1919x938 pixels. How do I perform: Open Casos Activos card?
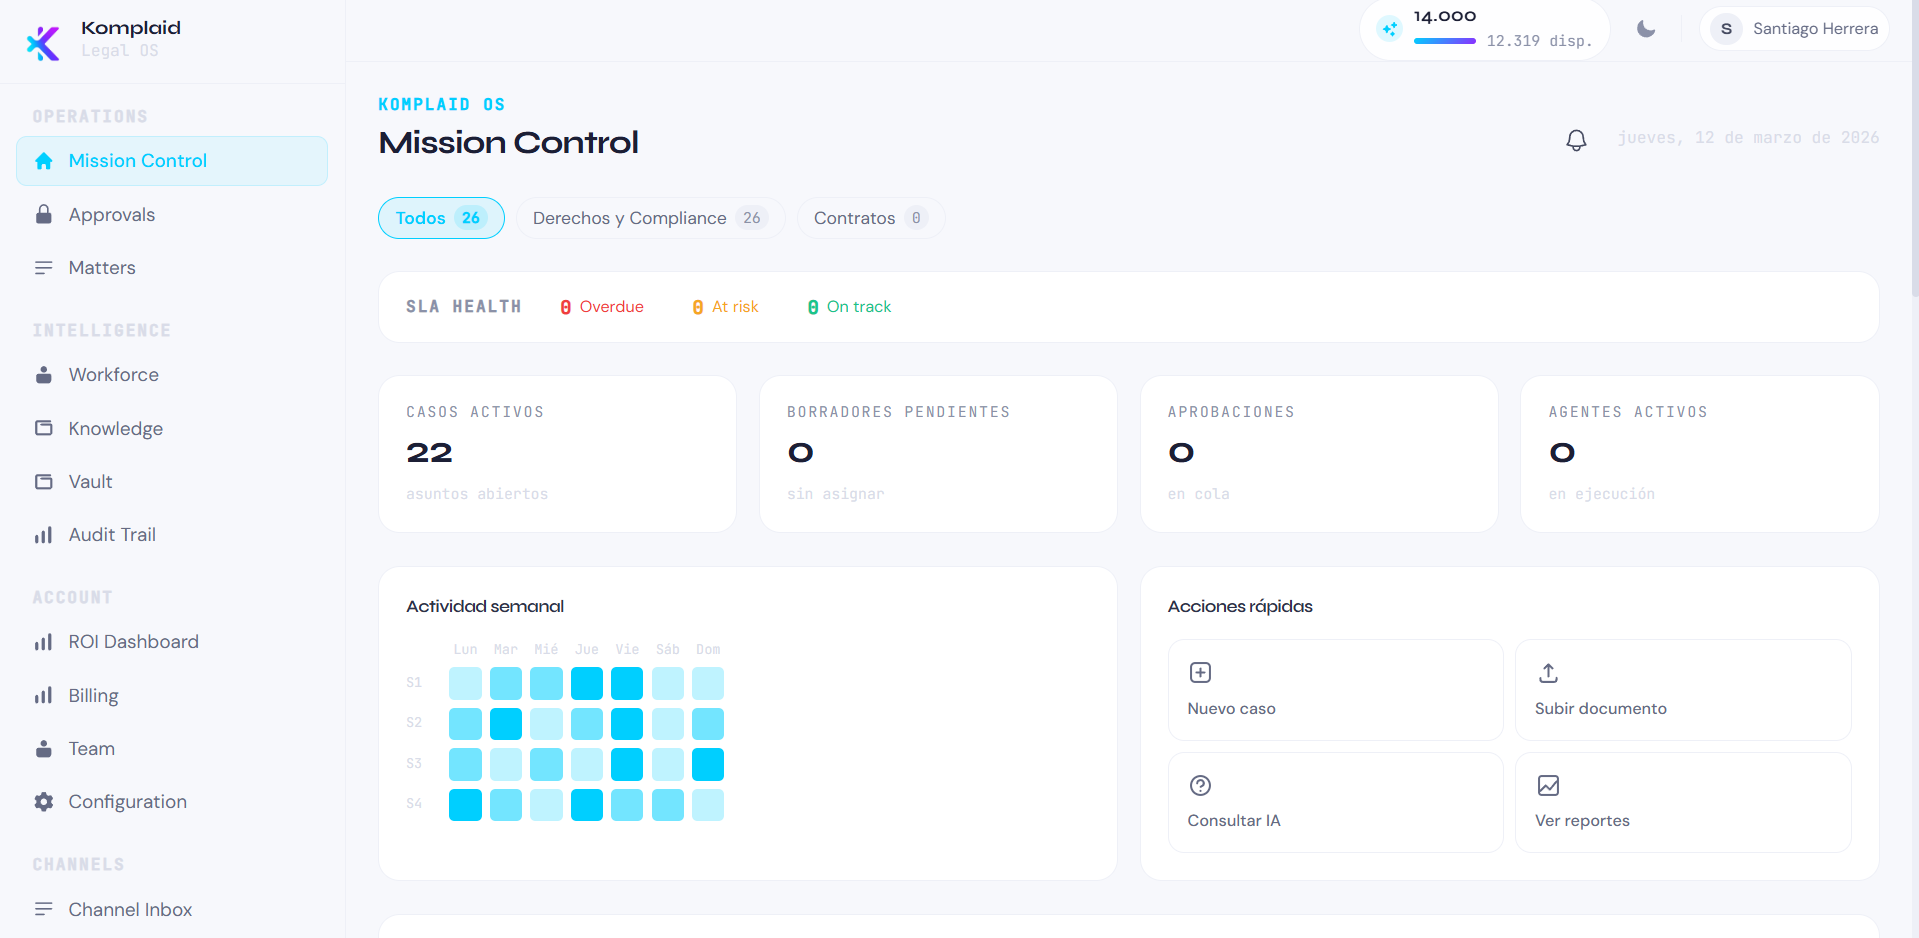tap(557, 454)
